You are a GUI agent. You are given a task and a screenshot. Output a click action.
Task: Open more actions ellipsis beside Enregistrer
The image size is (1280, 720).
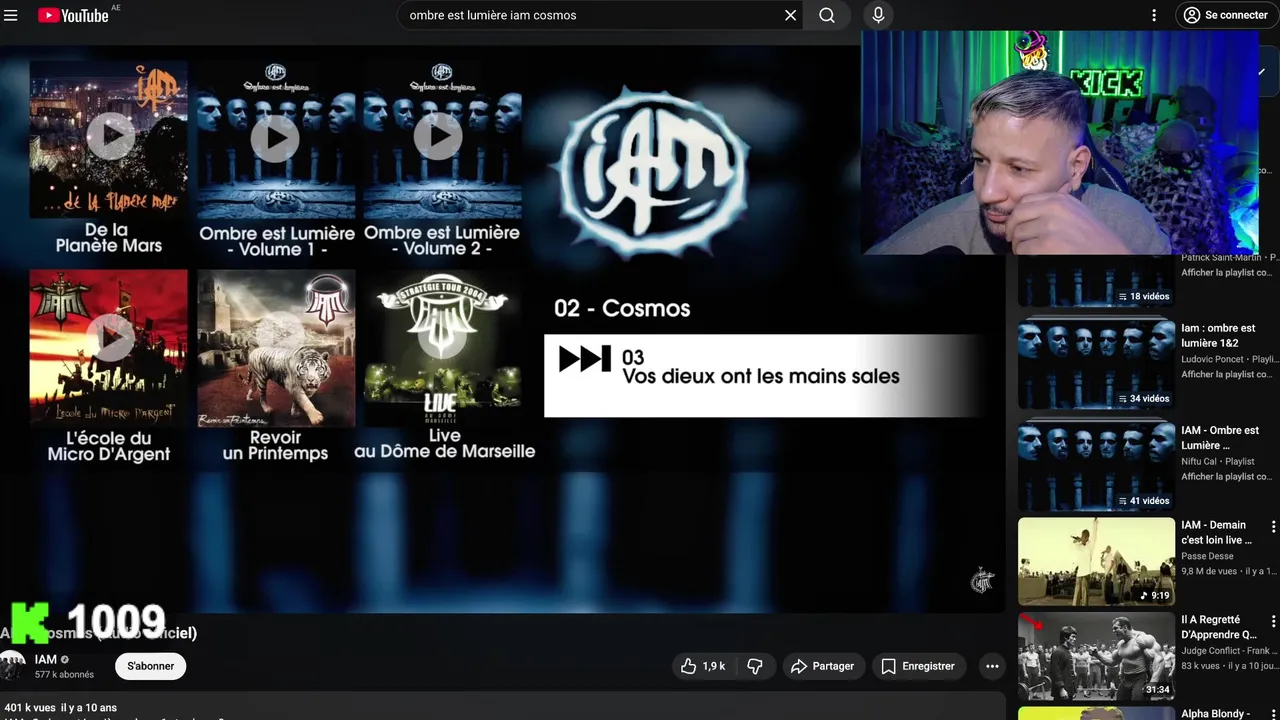pyautogui.click(x=992, y=666)
